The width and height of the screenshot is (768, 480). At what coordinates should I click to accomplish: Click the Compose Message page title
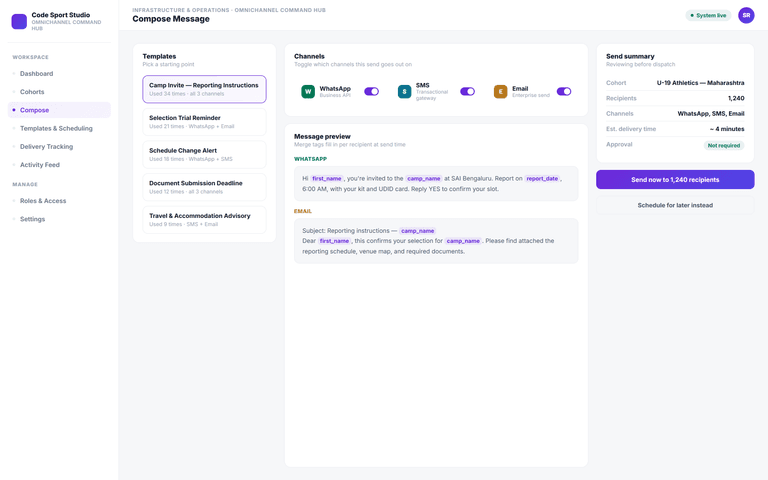click(171, 19)
